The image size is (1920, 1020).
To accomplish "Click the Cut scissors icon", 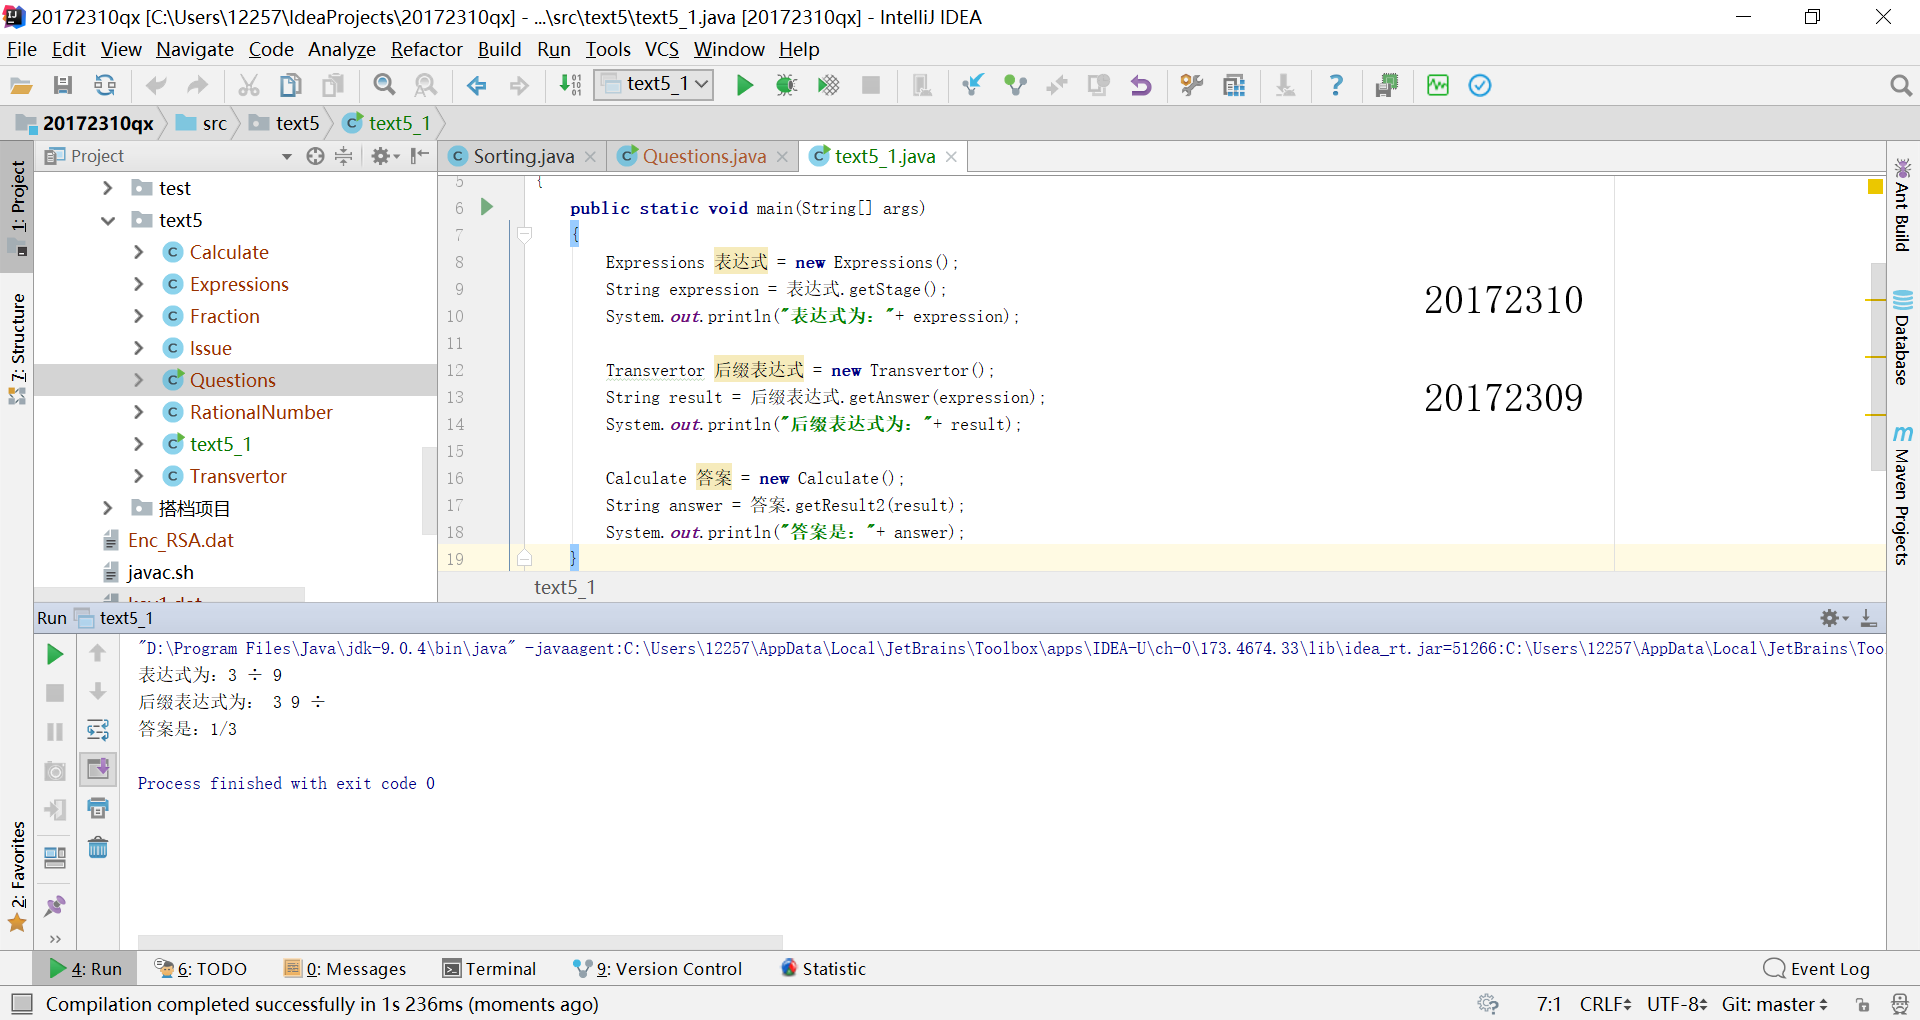I will pyautogui.click(x=249, y=86).
